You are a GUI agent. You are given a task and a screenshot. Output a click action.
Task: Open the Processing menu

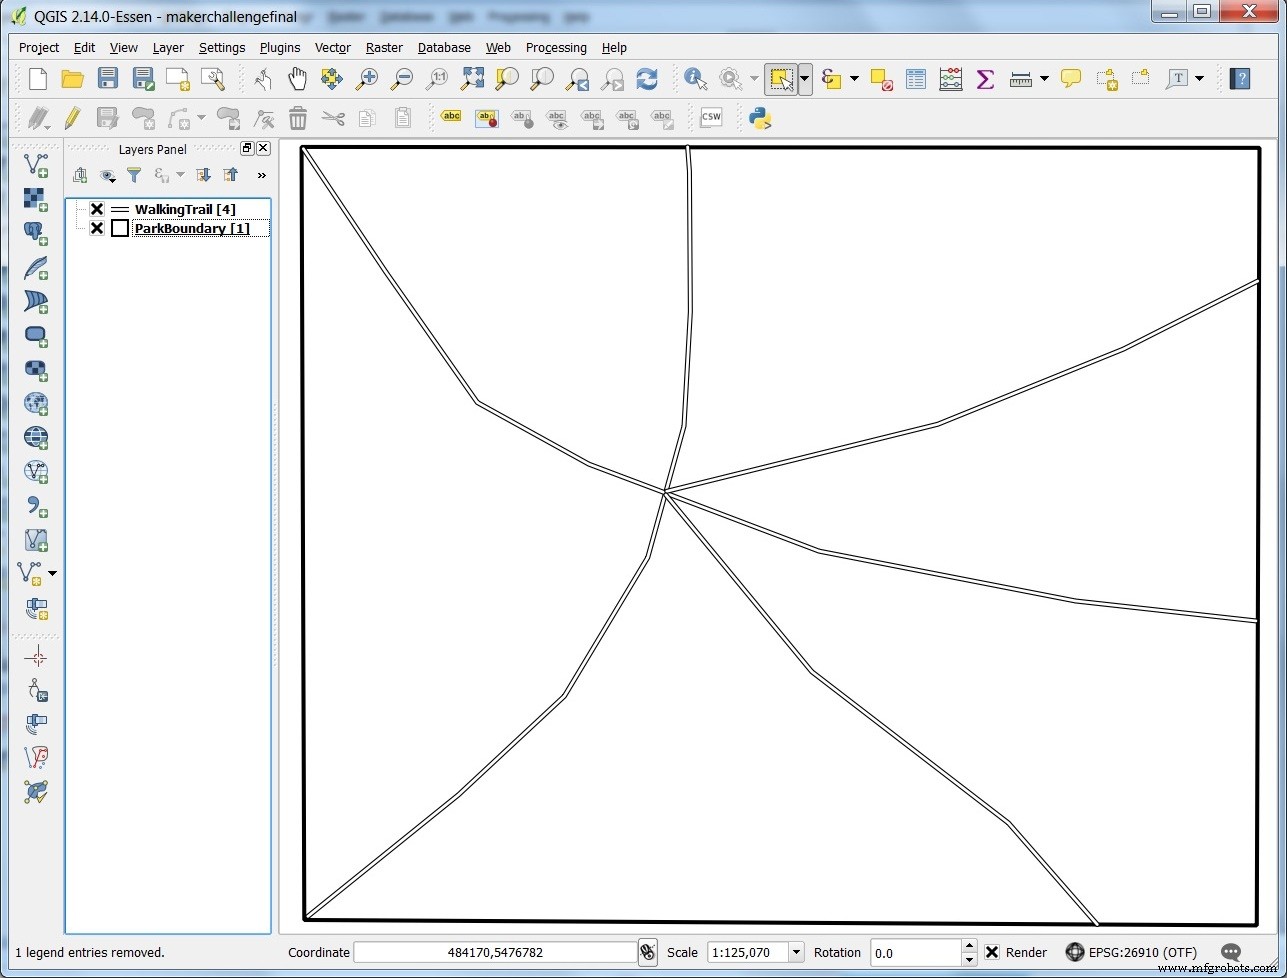pos(556,47)
